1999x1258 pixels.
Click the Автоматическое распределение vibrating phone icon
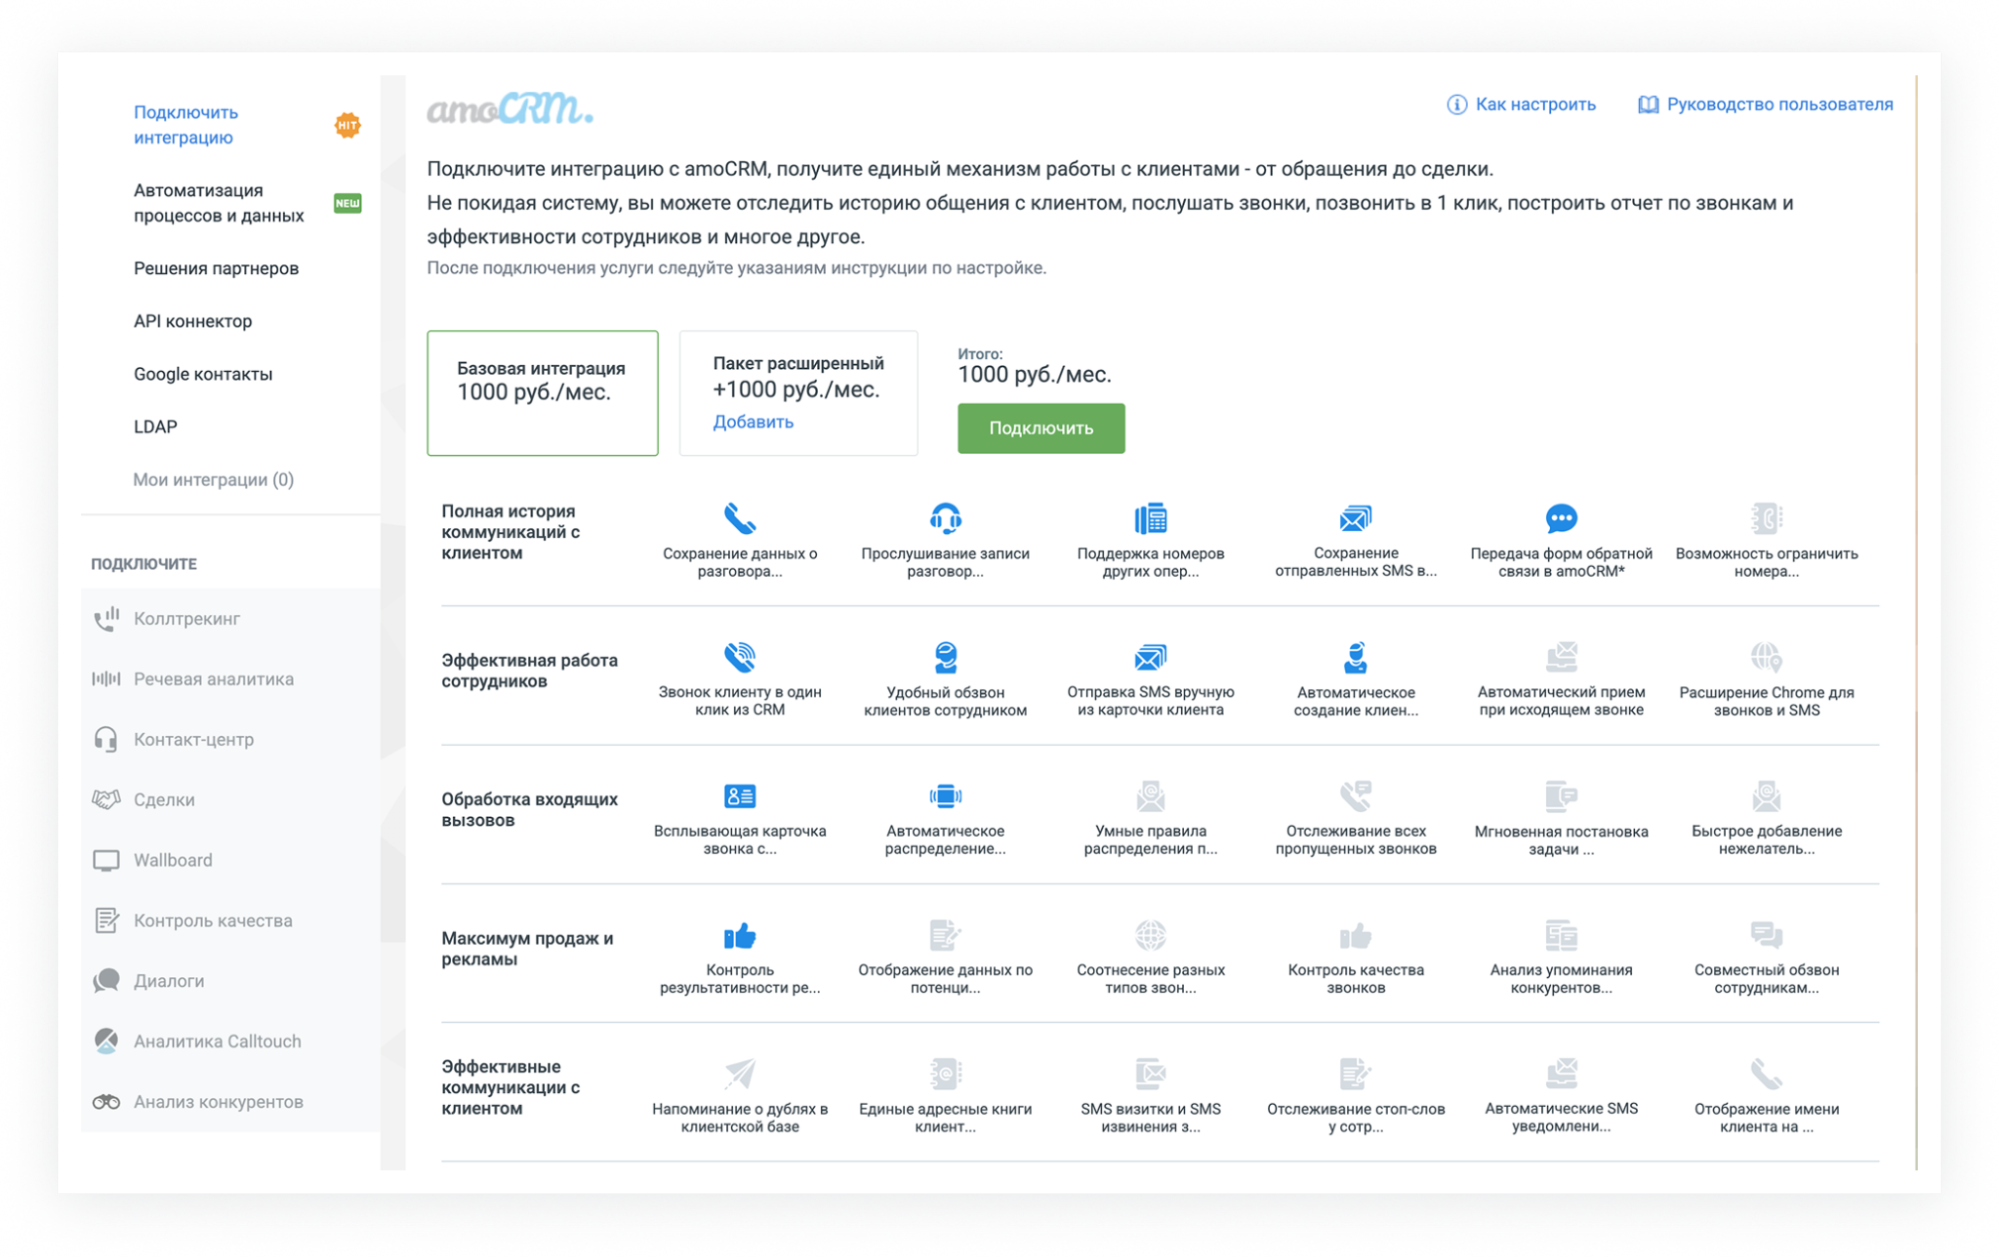tap(945, 796)
